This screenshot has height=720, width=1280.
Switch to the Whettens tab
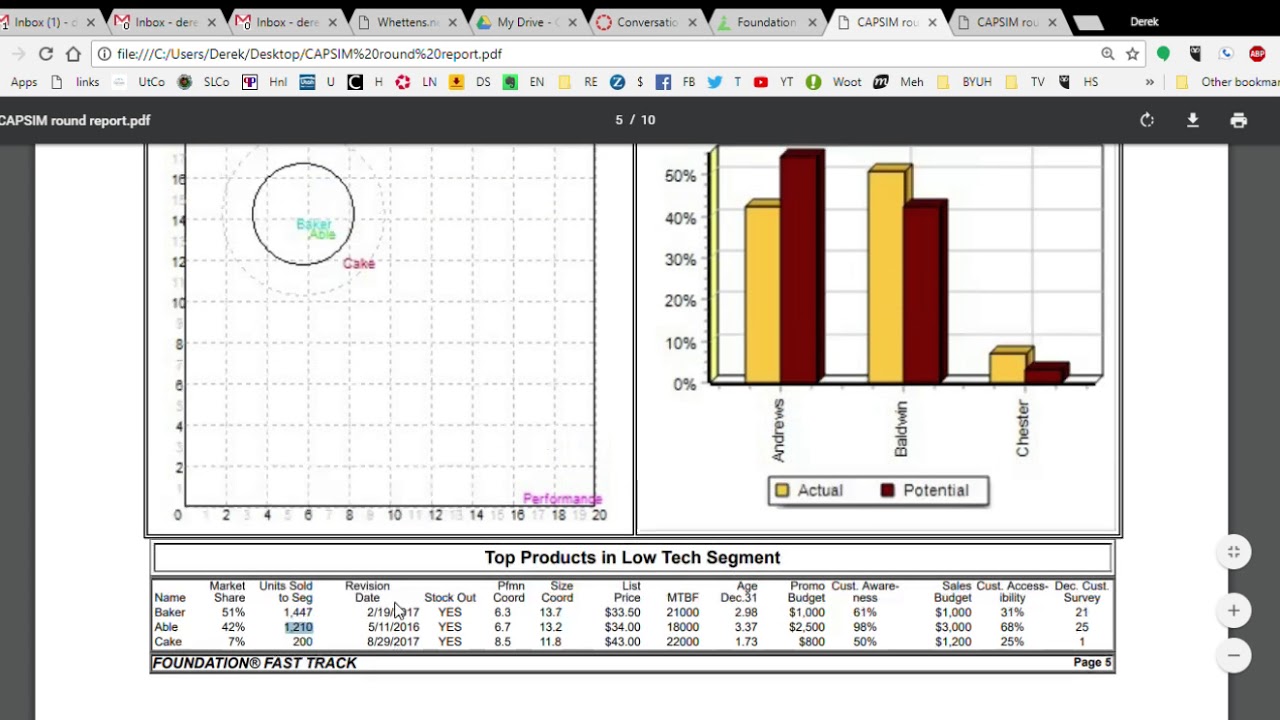(x=407, y=22)
